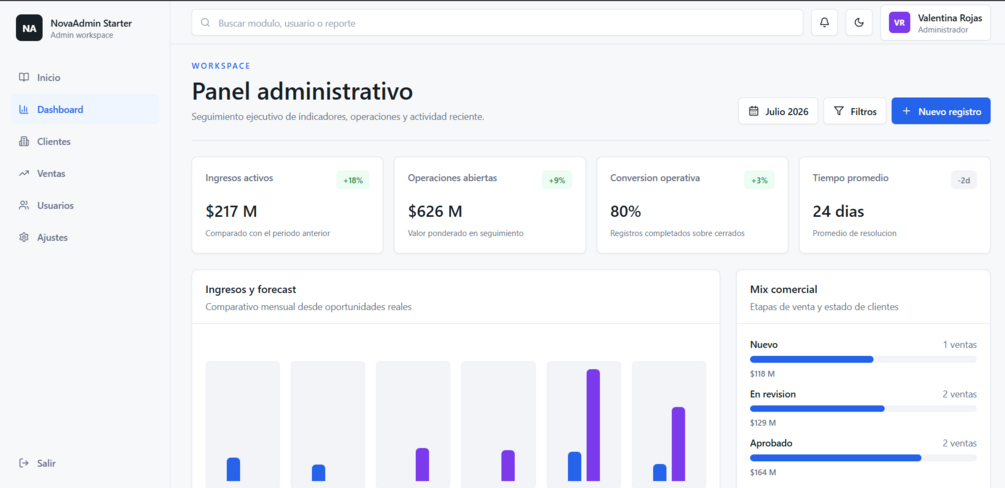Screen dimensions: 1005x488
Task: Click the funnel icon on Filtros
Action: 838,111
